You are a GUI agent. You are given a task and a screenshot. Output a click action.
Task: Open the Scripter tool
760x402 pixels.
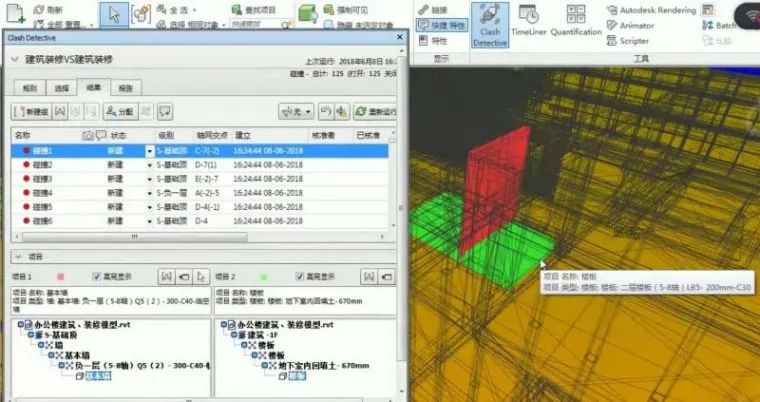pyautogui.click(x=628, y=41)
